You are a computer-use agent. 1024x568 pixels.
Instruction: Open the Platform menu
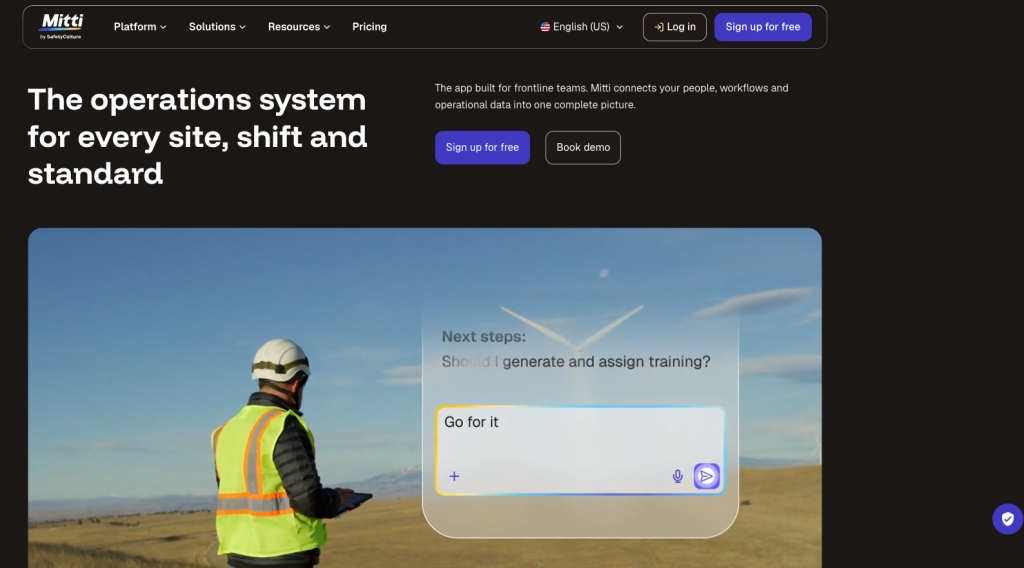click(140, 27)
